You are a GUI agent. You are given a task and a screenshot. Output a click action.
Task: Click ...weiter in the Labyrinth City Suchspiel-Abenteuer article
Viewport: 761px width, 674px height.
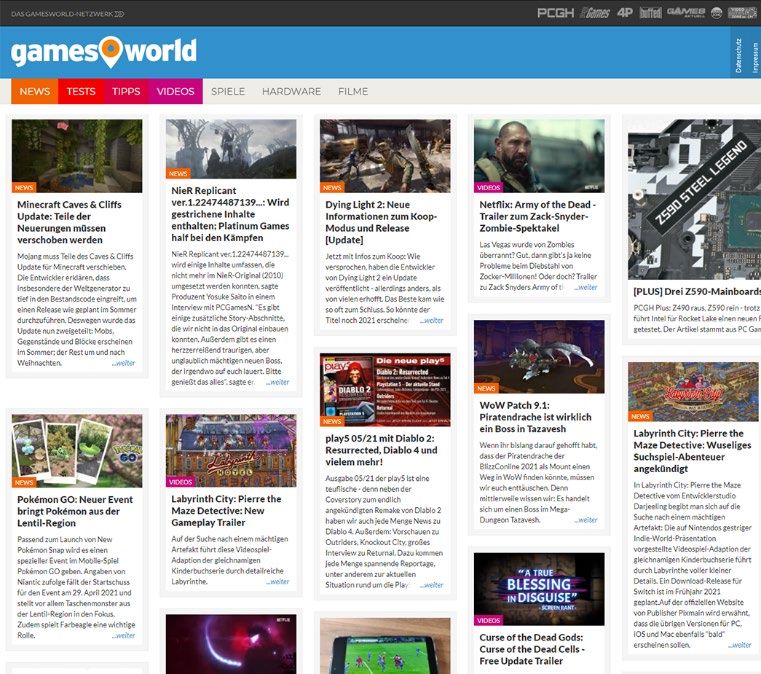[740, 645]
